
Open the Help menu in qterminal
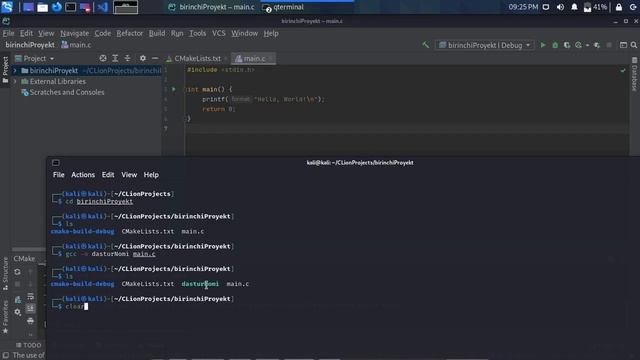[151, 175]
